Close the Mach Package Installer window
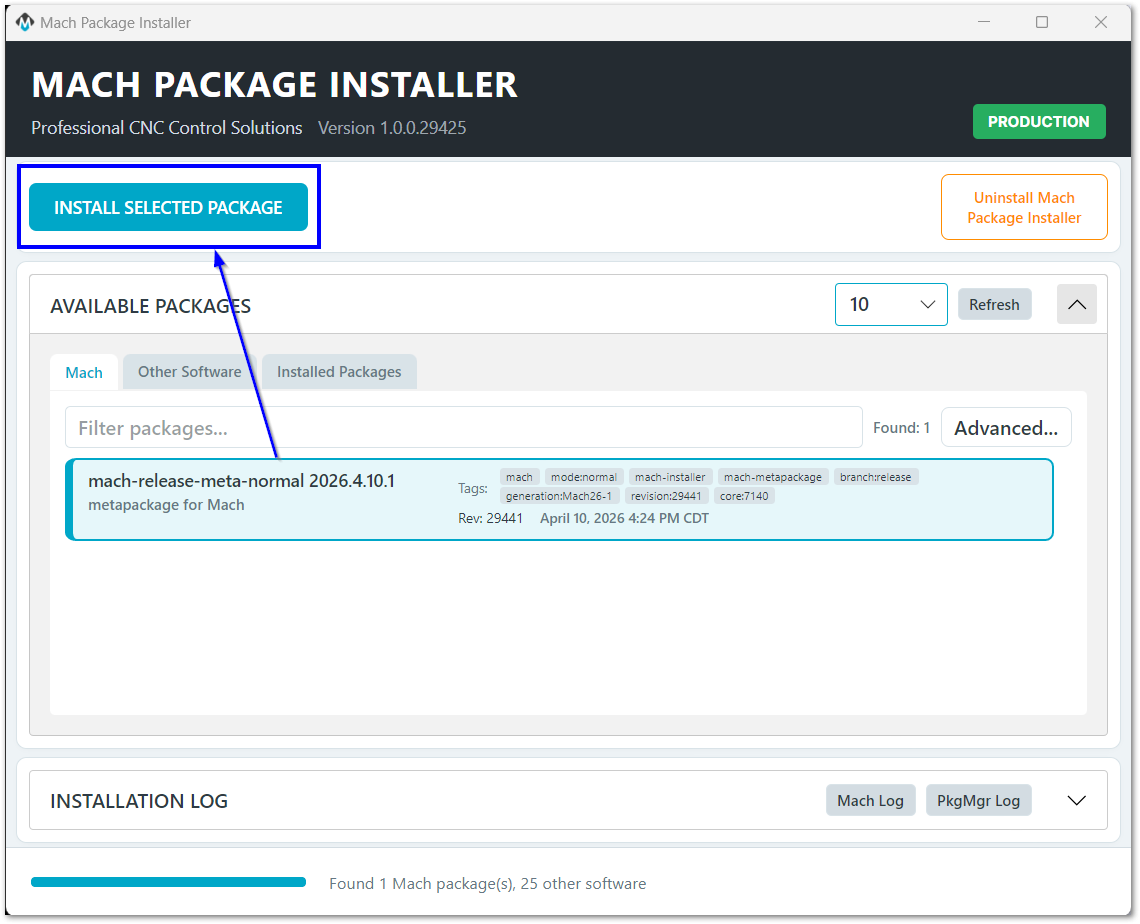Viewport: 1140px width, 924px height. (x=1101, y=23)
